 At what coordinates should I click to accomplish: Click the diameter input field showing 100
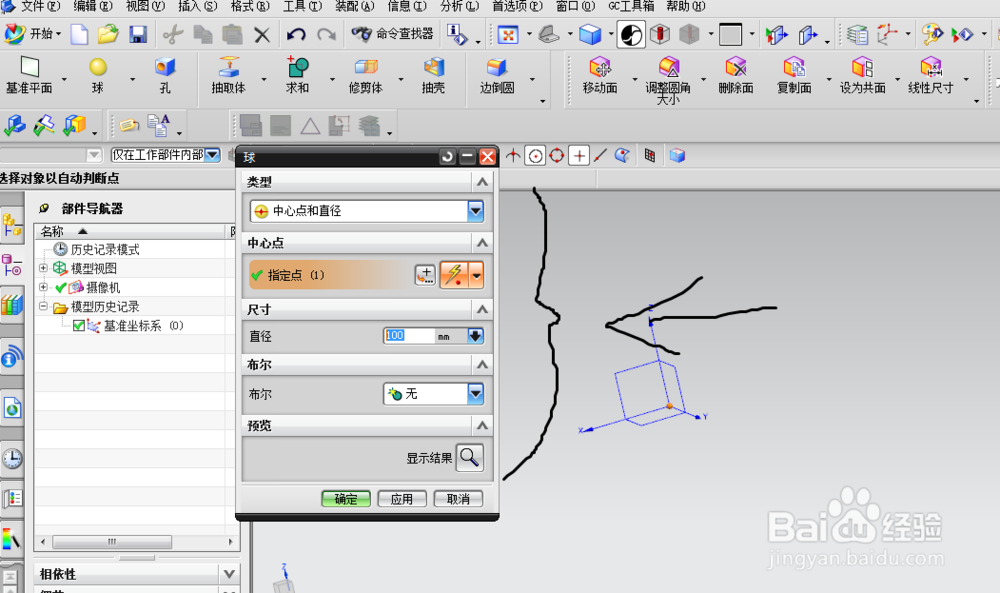click(409, 335)
